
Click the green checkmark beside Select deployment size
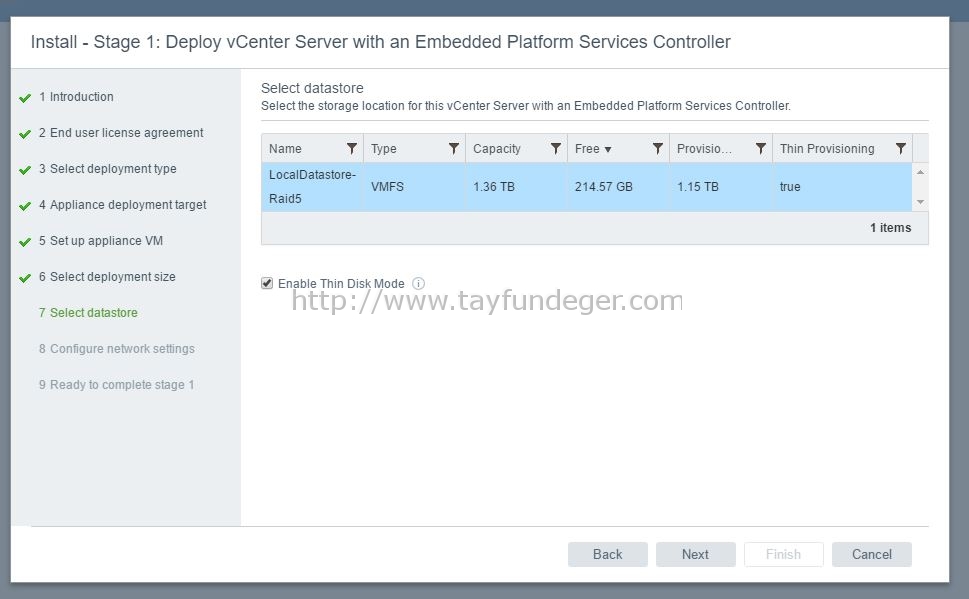coord(25,278)
